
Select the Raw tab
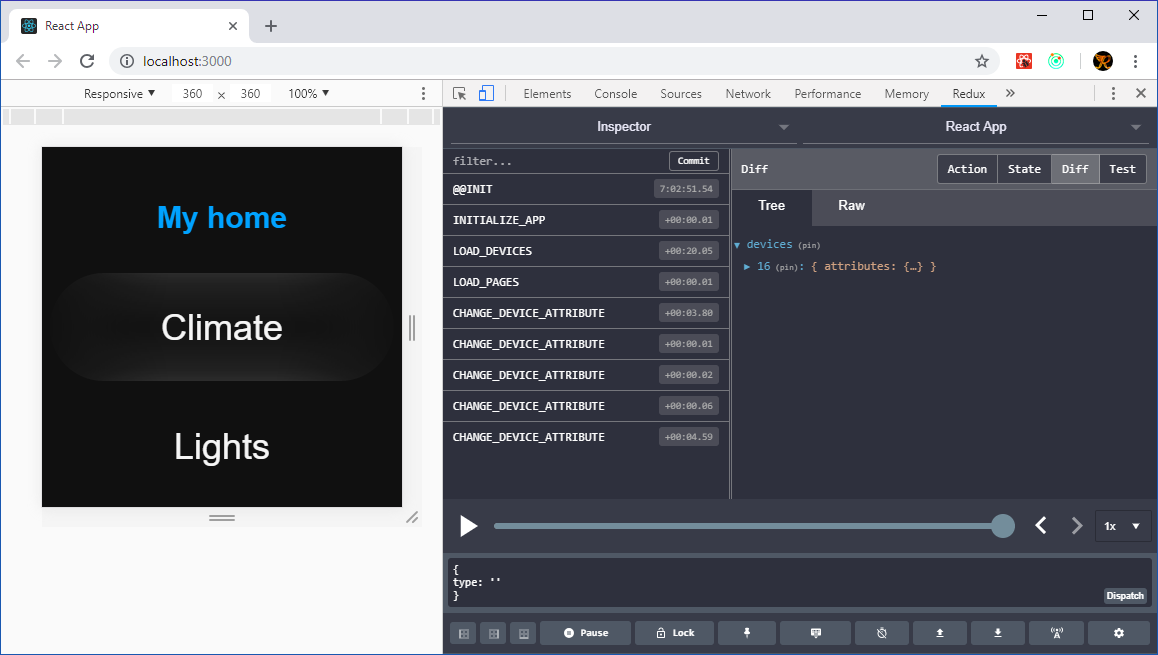tap(851, 206)
